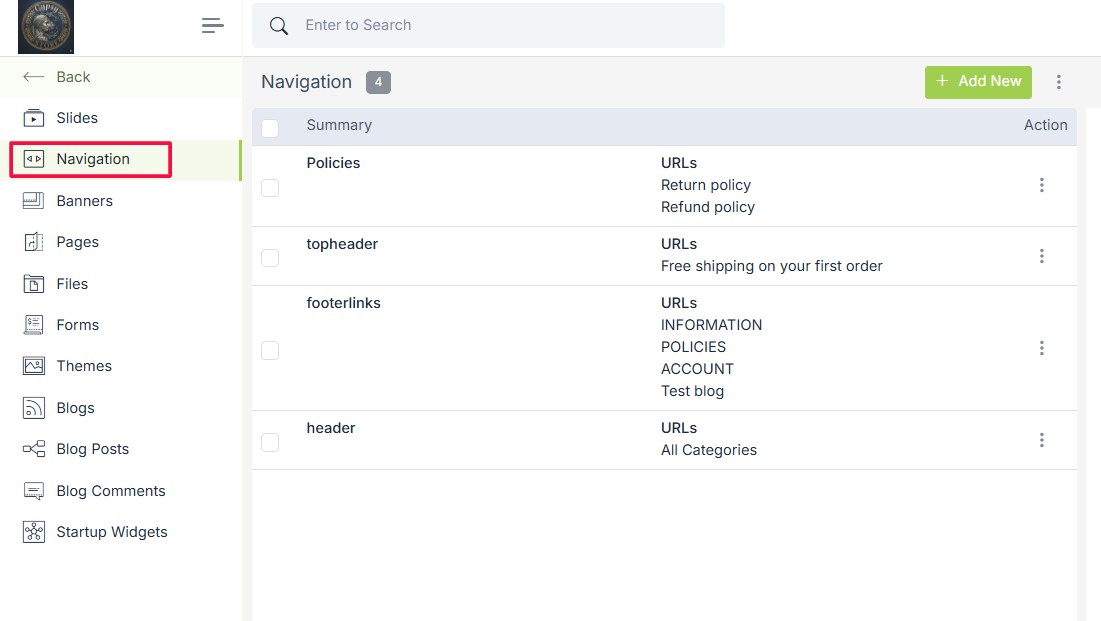Click the Slides icon in sidebar
The image size is (1101, 621).
tap(34, 118)
